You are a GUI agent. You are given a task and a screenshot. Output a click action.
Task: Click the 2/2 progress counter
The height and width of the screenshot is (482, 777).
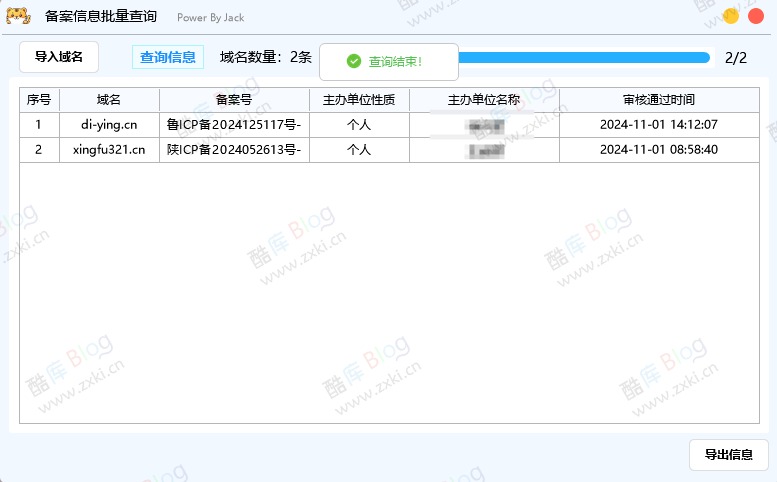point(736,58)
